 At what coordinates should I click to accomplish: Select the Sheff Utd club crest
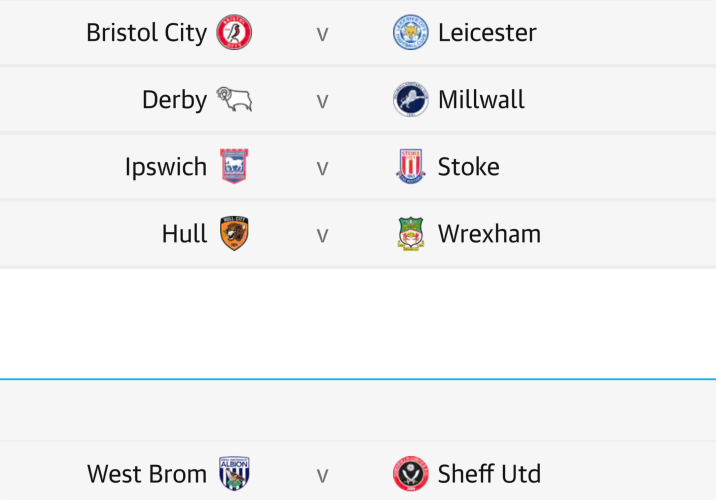click(x=410, y=474)
